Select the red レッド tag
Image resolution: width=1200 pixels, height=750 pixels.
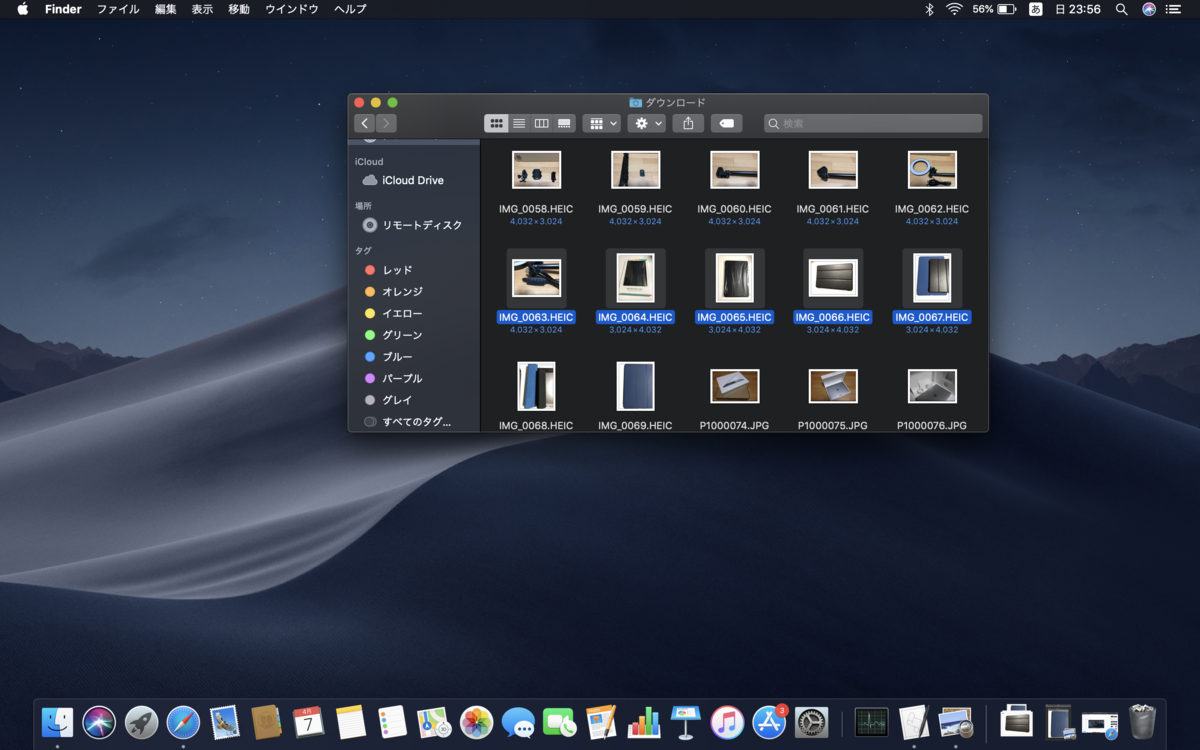(396, 270)
